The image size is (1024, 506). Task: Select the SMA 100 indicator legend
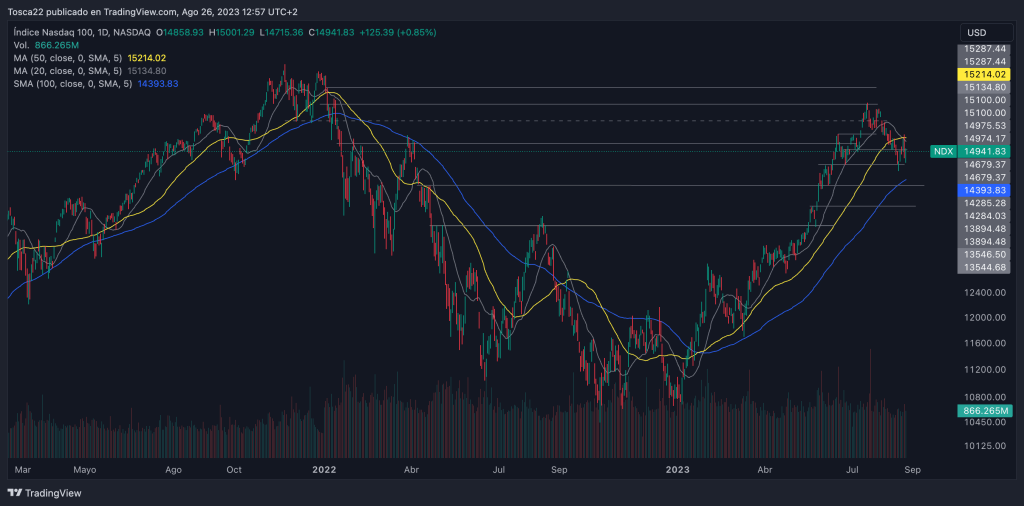click(96, 84)
